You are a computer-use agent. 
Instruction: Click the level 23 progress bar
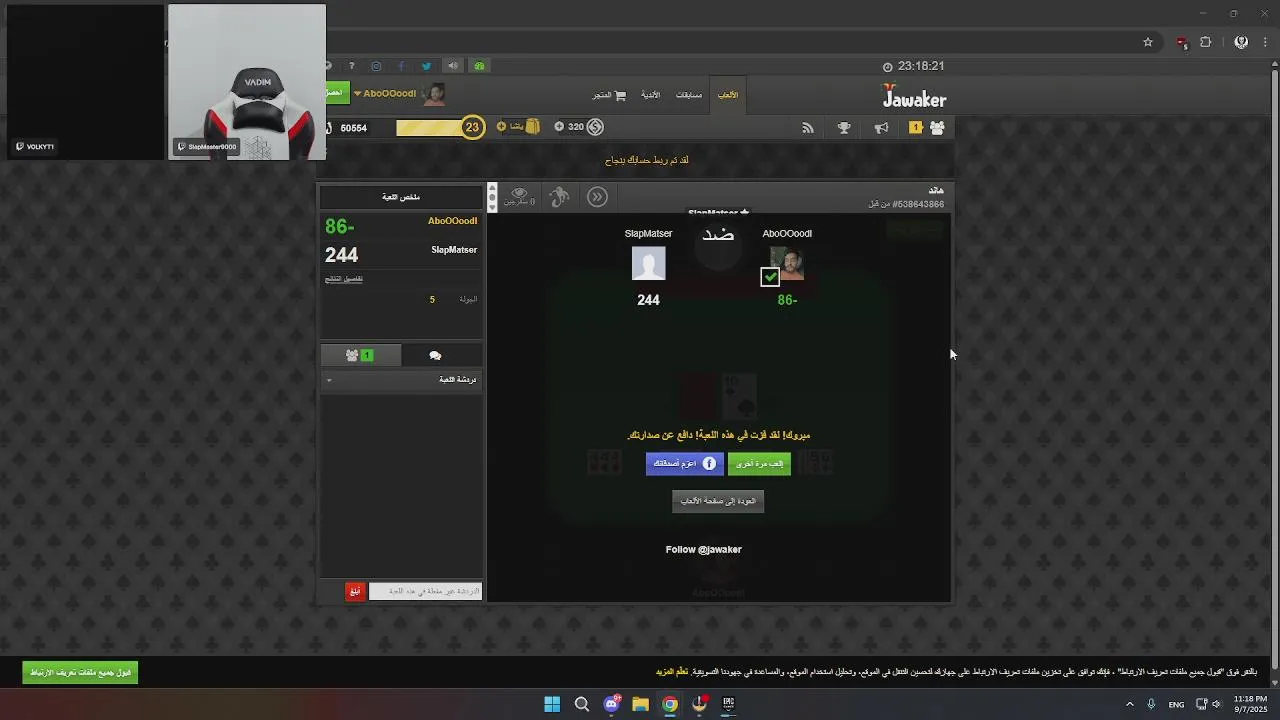tap(430, 127)
